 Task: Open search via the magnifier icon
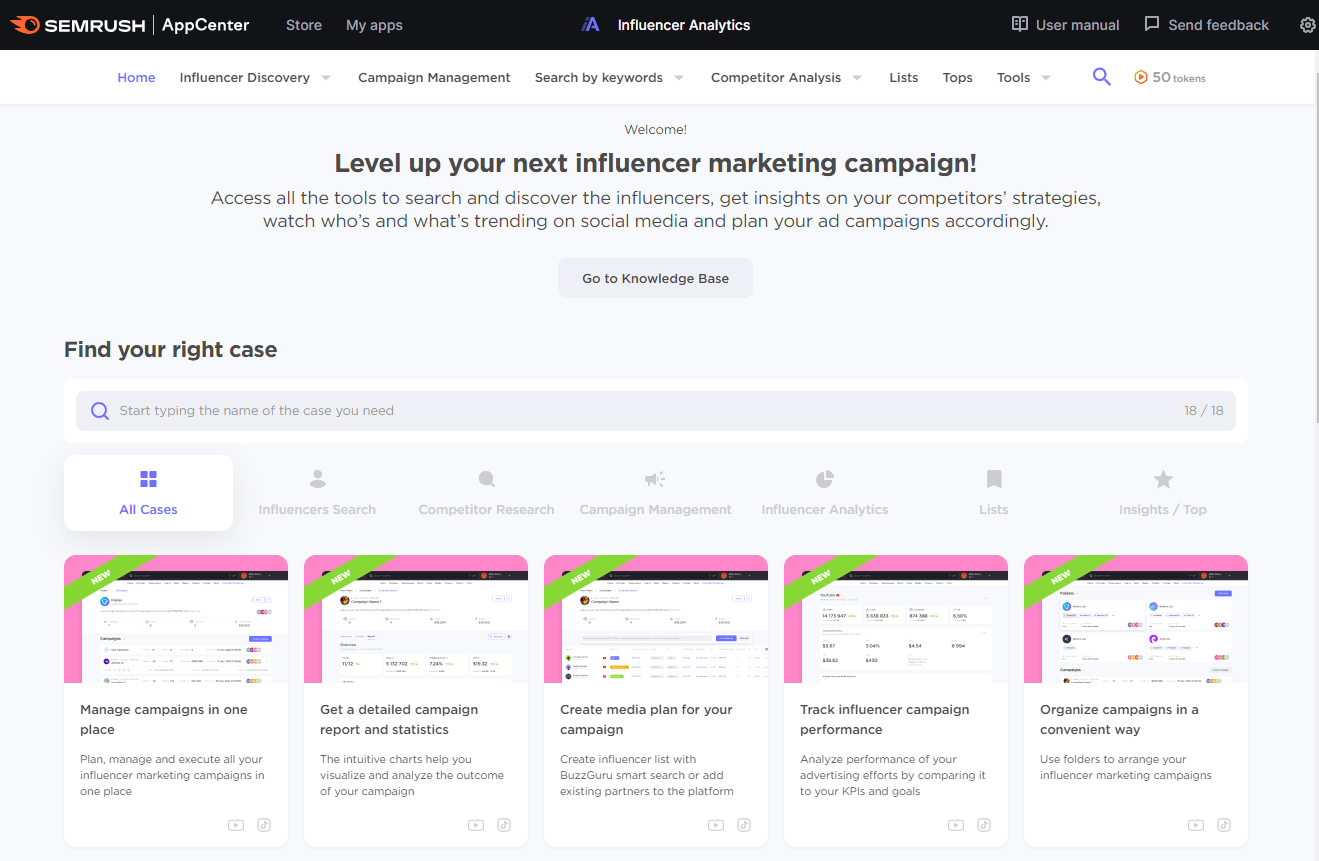click(x=1101, y=76)
